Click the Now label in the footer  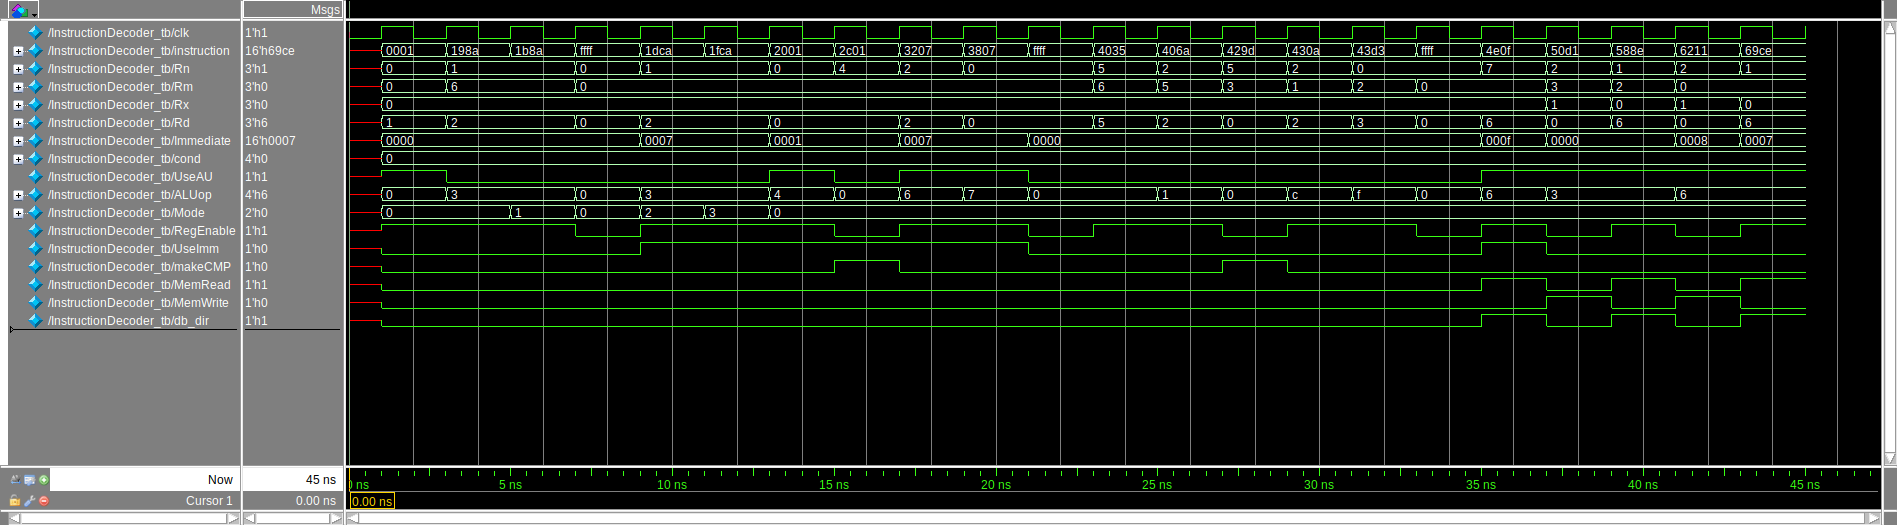pos(220,480)
